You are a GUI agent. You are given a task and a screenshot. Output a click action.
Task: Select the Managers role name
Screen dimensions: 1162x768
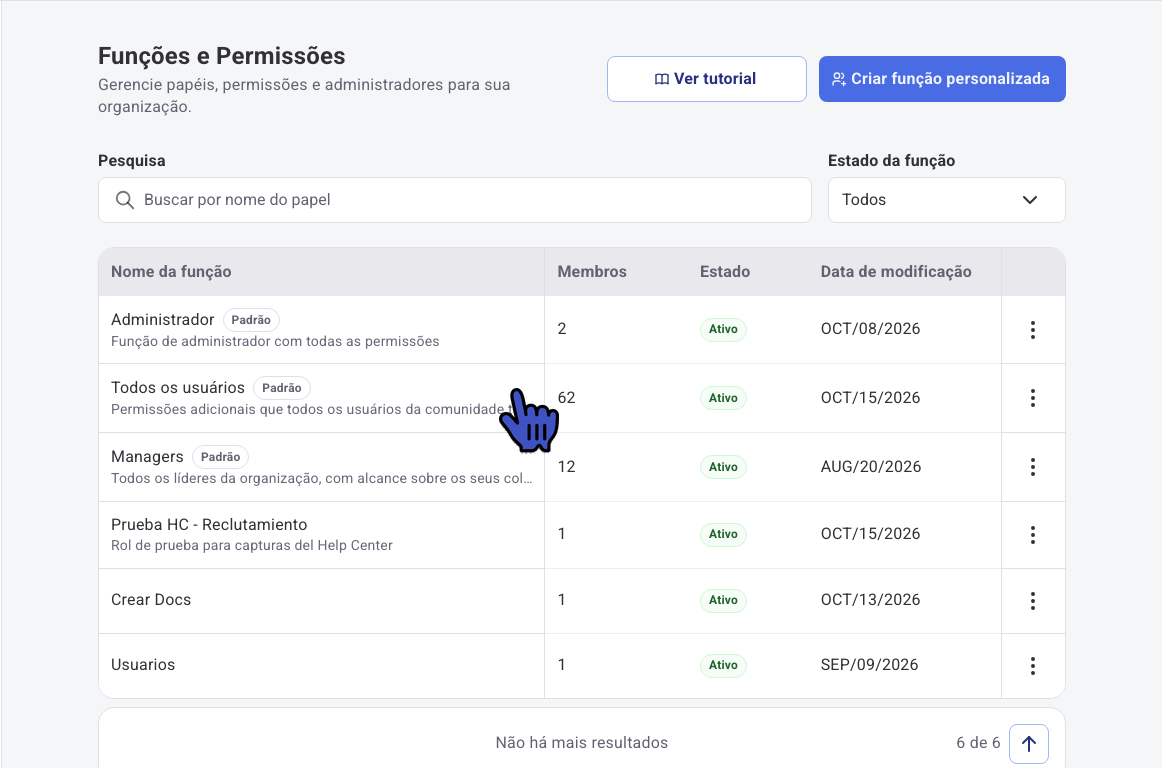point(147,457)
